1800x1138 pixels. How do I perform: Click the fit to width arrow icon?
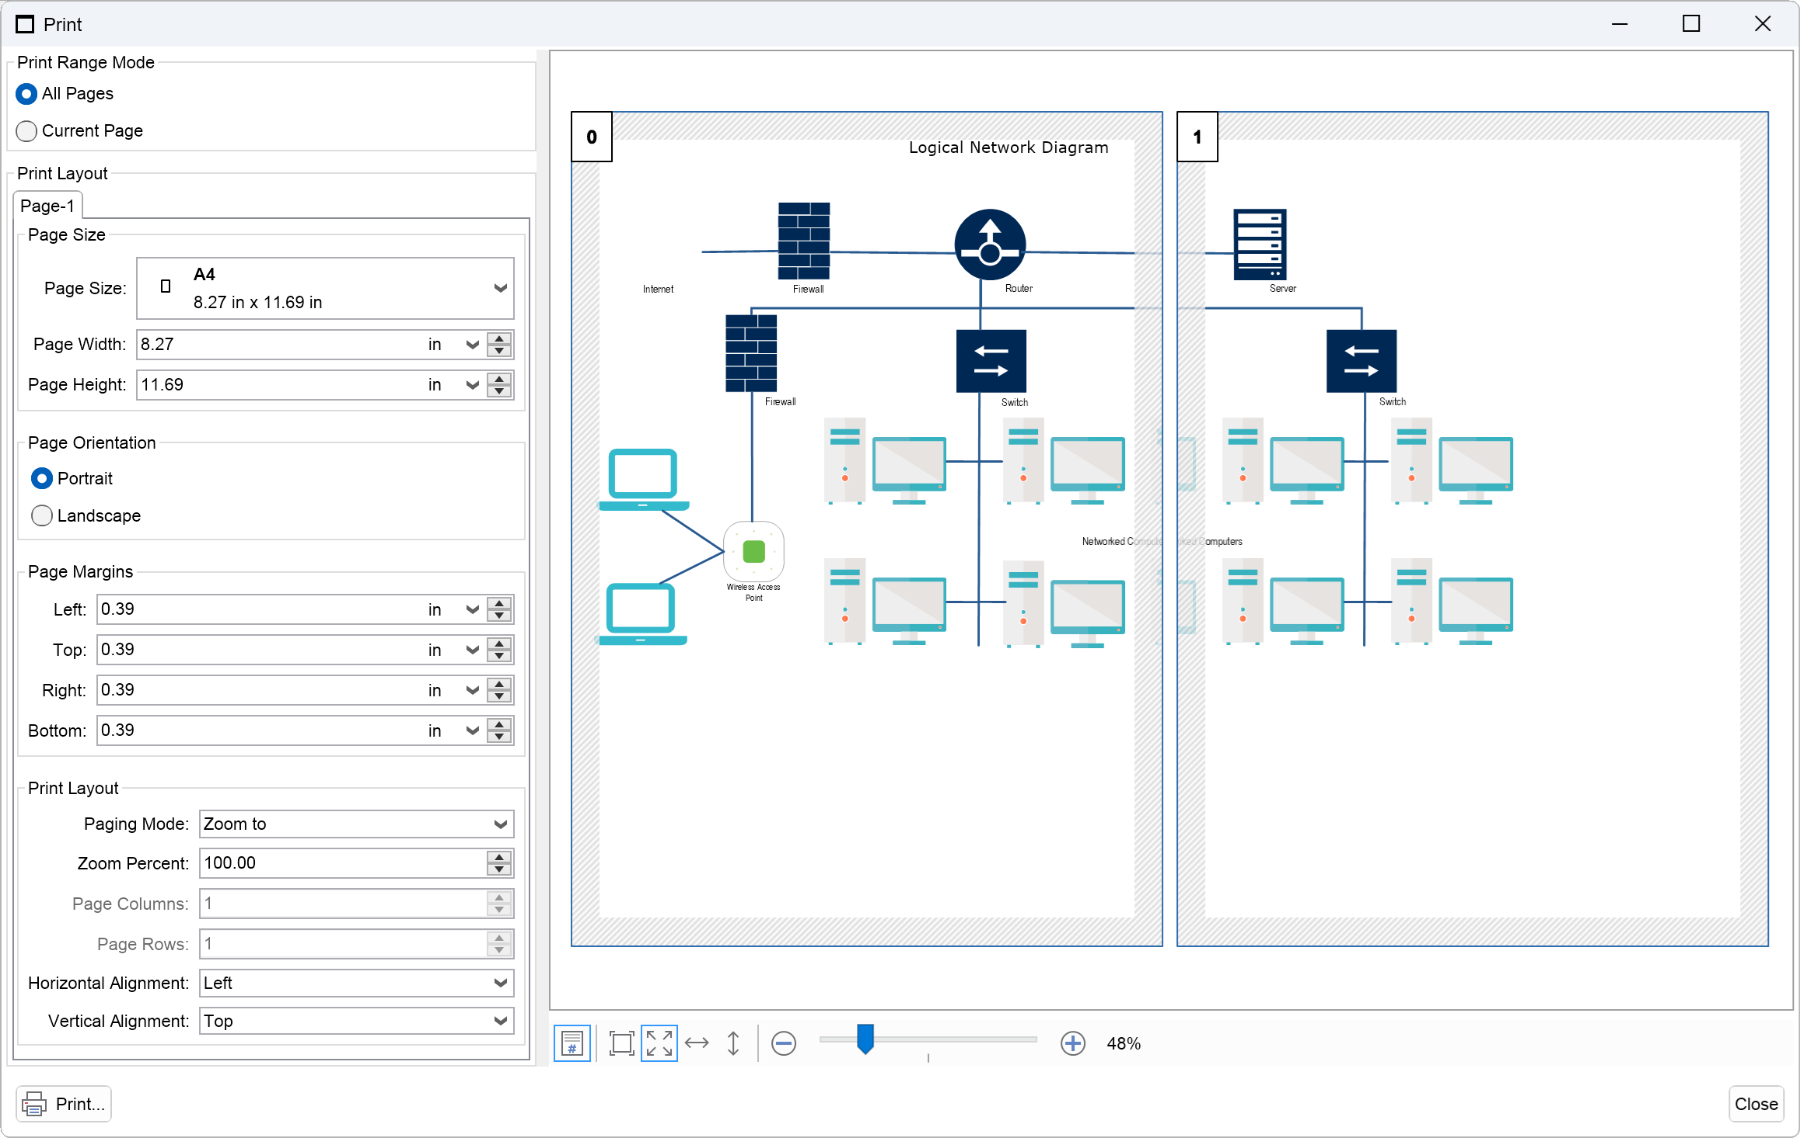697,1044
